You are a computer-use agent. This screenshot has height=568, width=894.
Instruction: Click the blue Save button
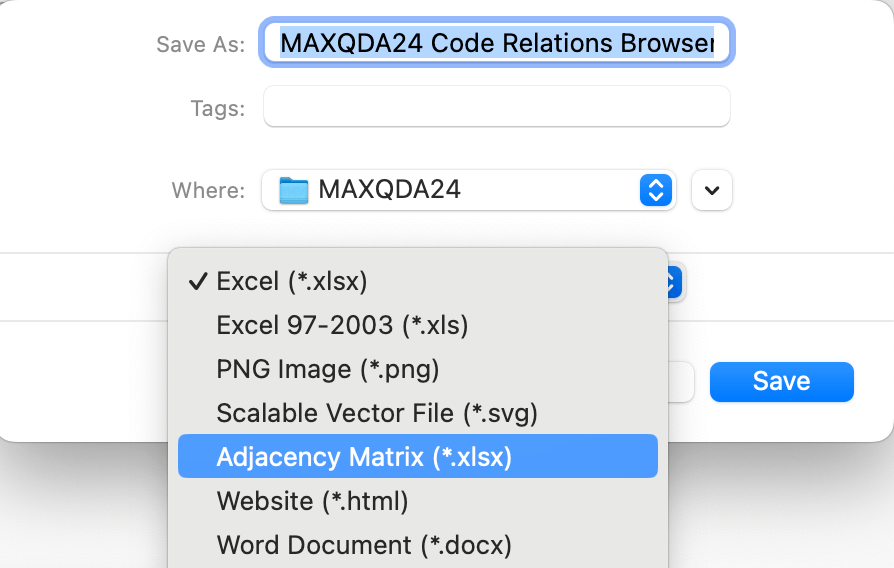click(x=782, y=382)
